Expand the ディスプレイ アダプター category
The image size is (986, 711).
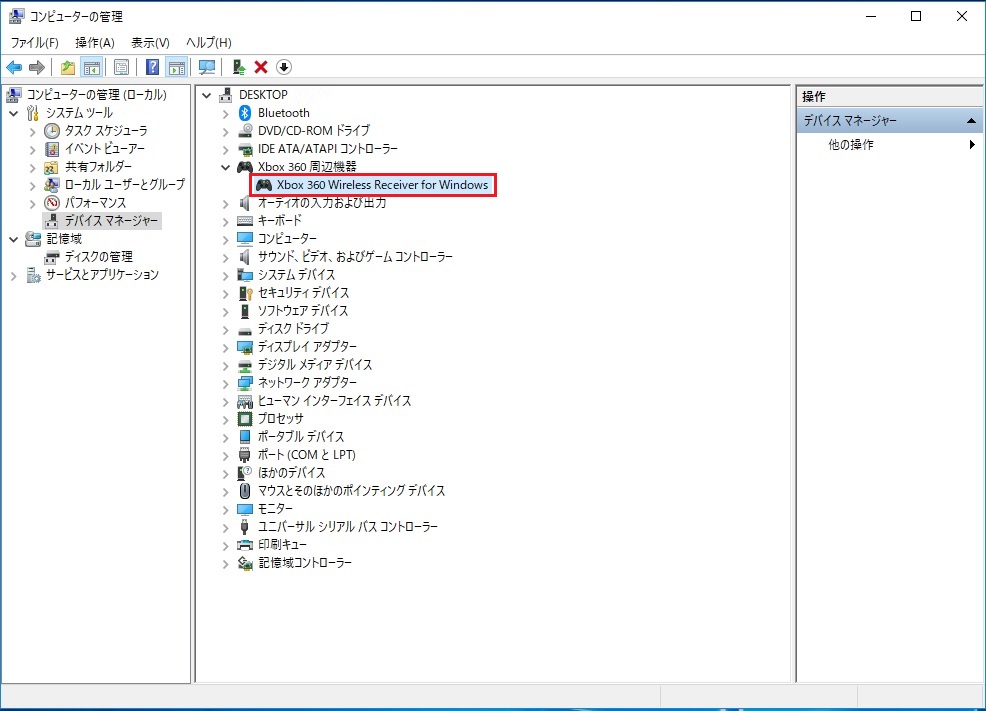[x=225, y=348]
